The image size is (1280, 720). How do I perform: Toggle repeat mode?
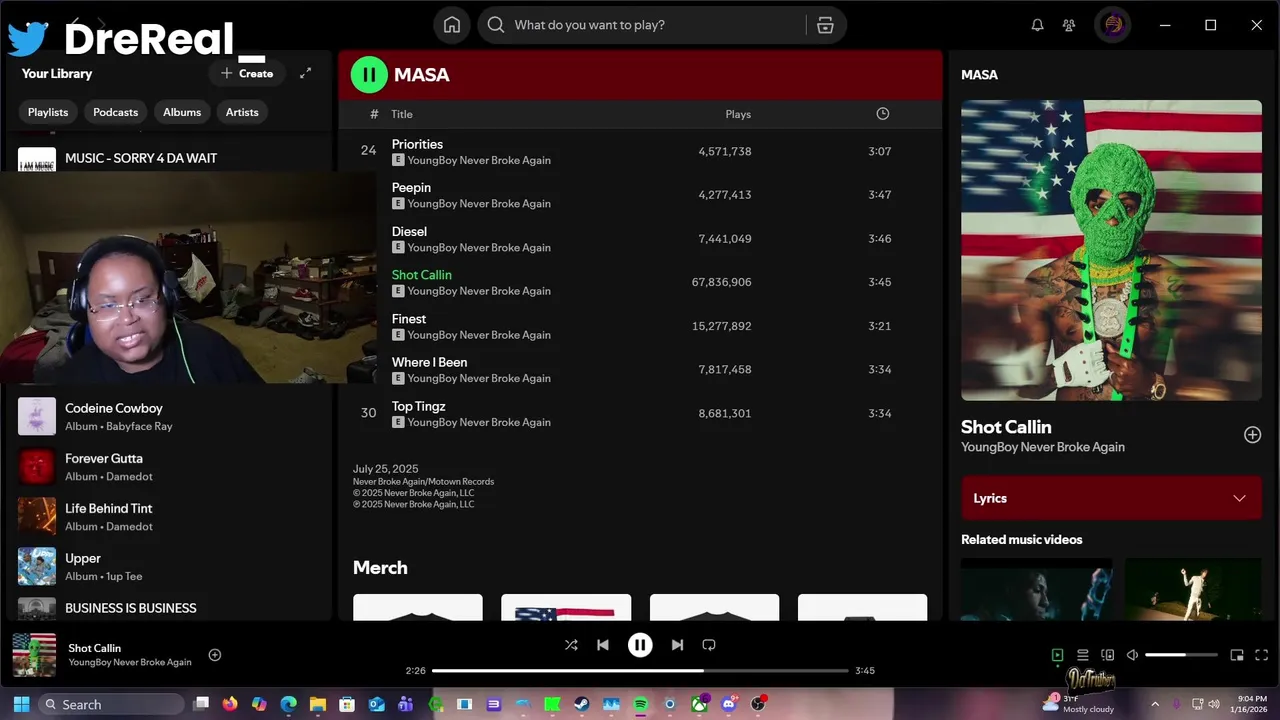click(709, 645)
